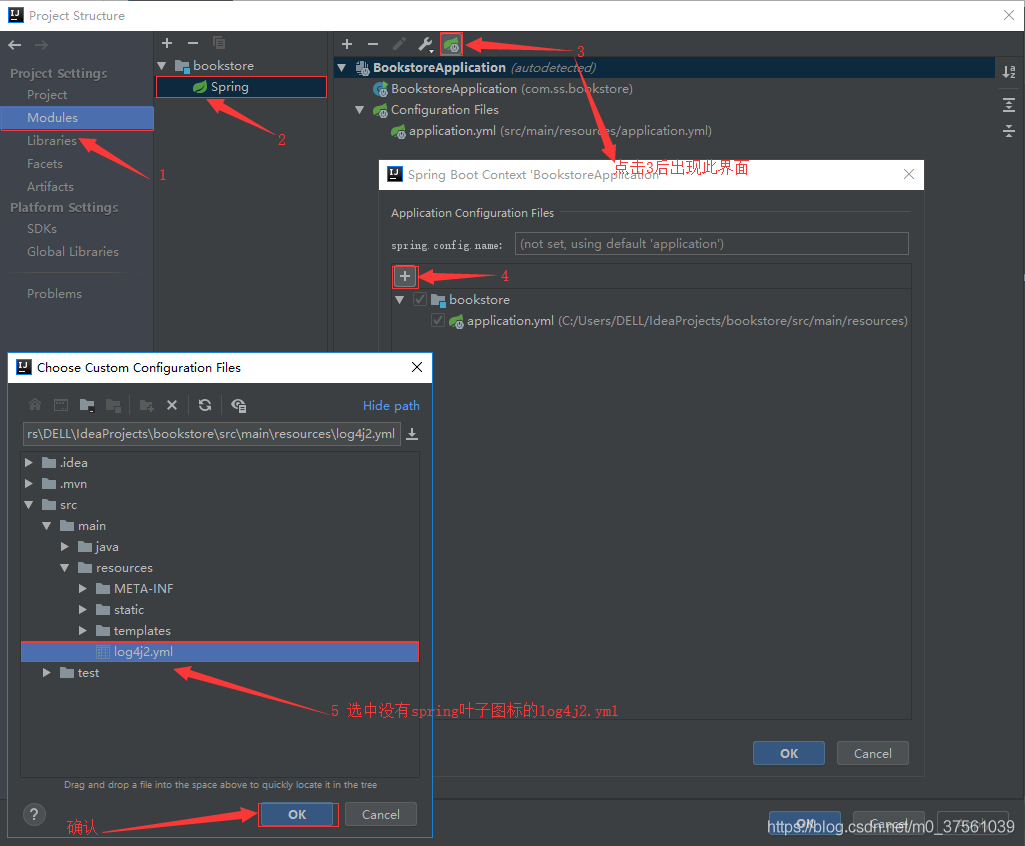
Task: Click Refresh icon in file chooser toolbar
Action: tap(205, 405)
